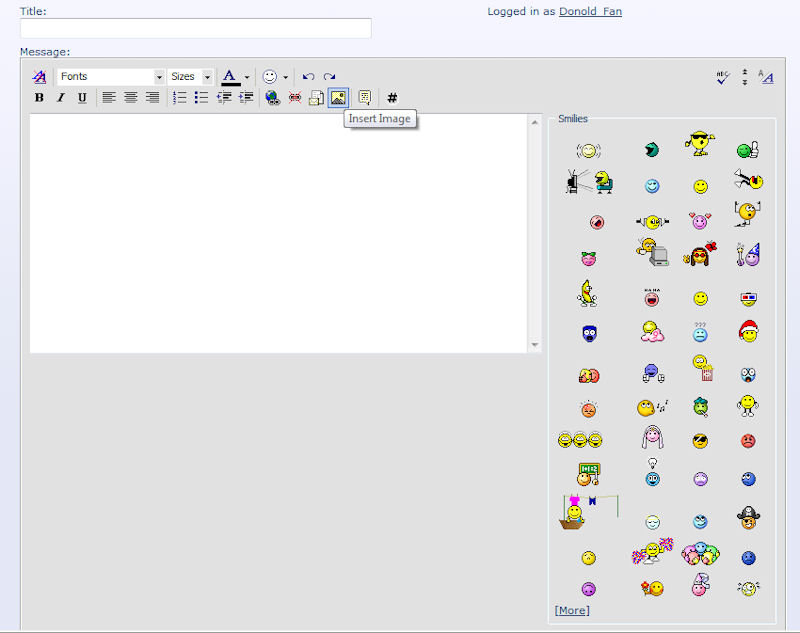Screen dimensions: 800x633
Task: Insert the green thumbs-up smiley
Action: [748, 150]
